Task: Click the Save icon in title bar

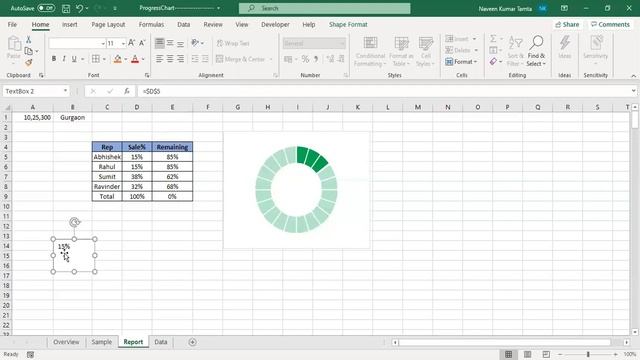Action: [x=66, y=8]
